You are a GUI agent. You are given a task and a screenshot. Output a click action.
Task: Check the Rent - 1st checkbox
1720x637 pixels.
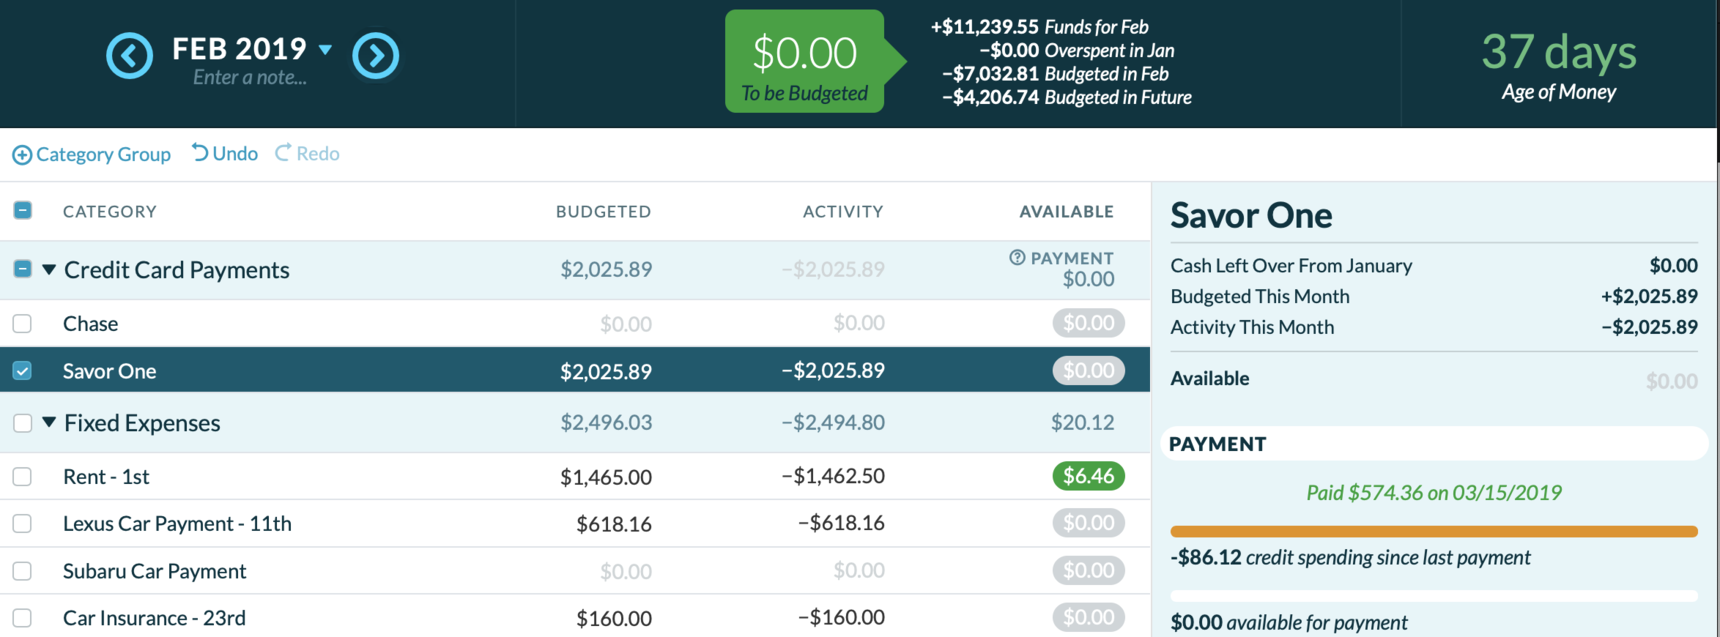click(22, 477)
